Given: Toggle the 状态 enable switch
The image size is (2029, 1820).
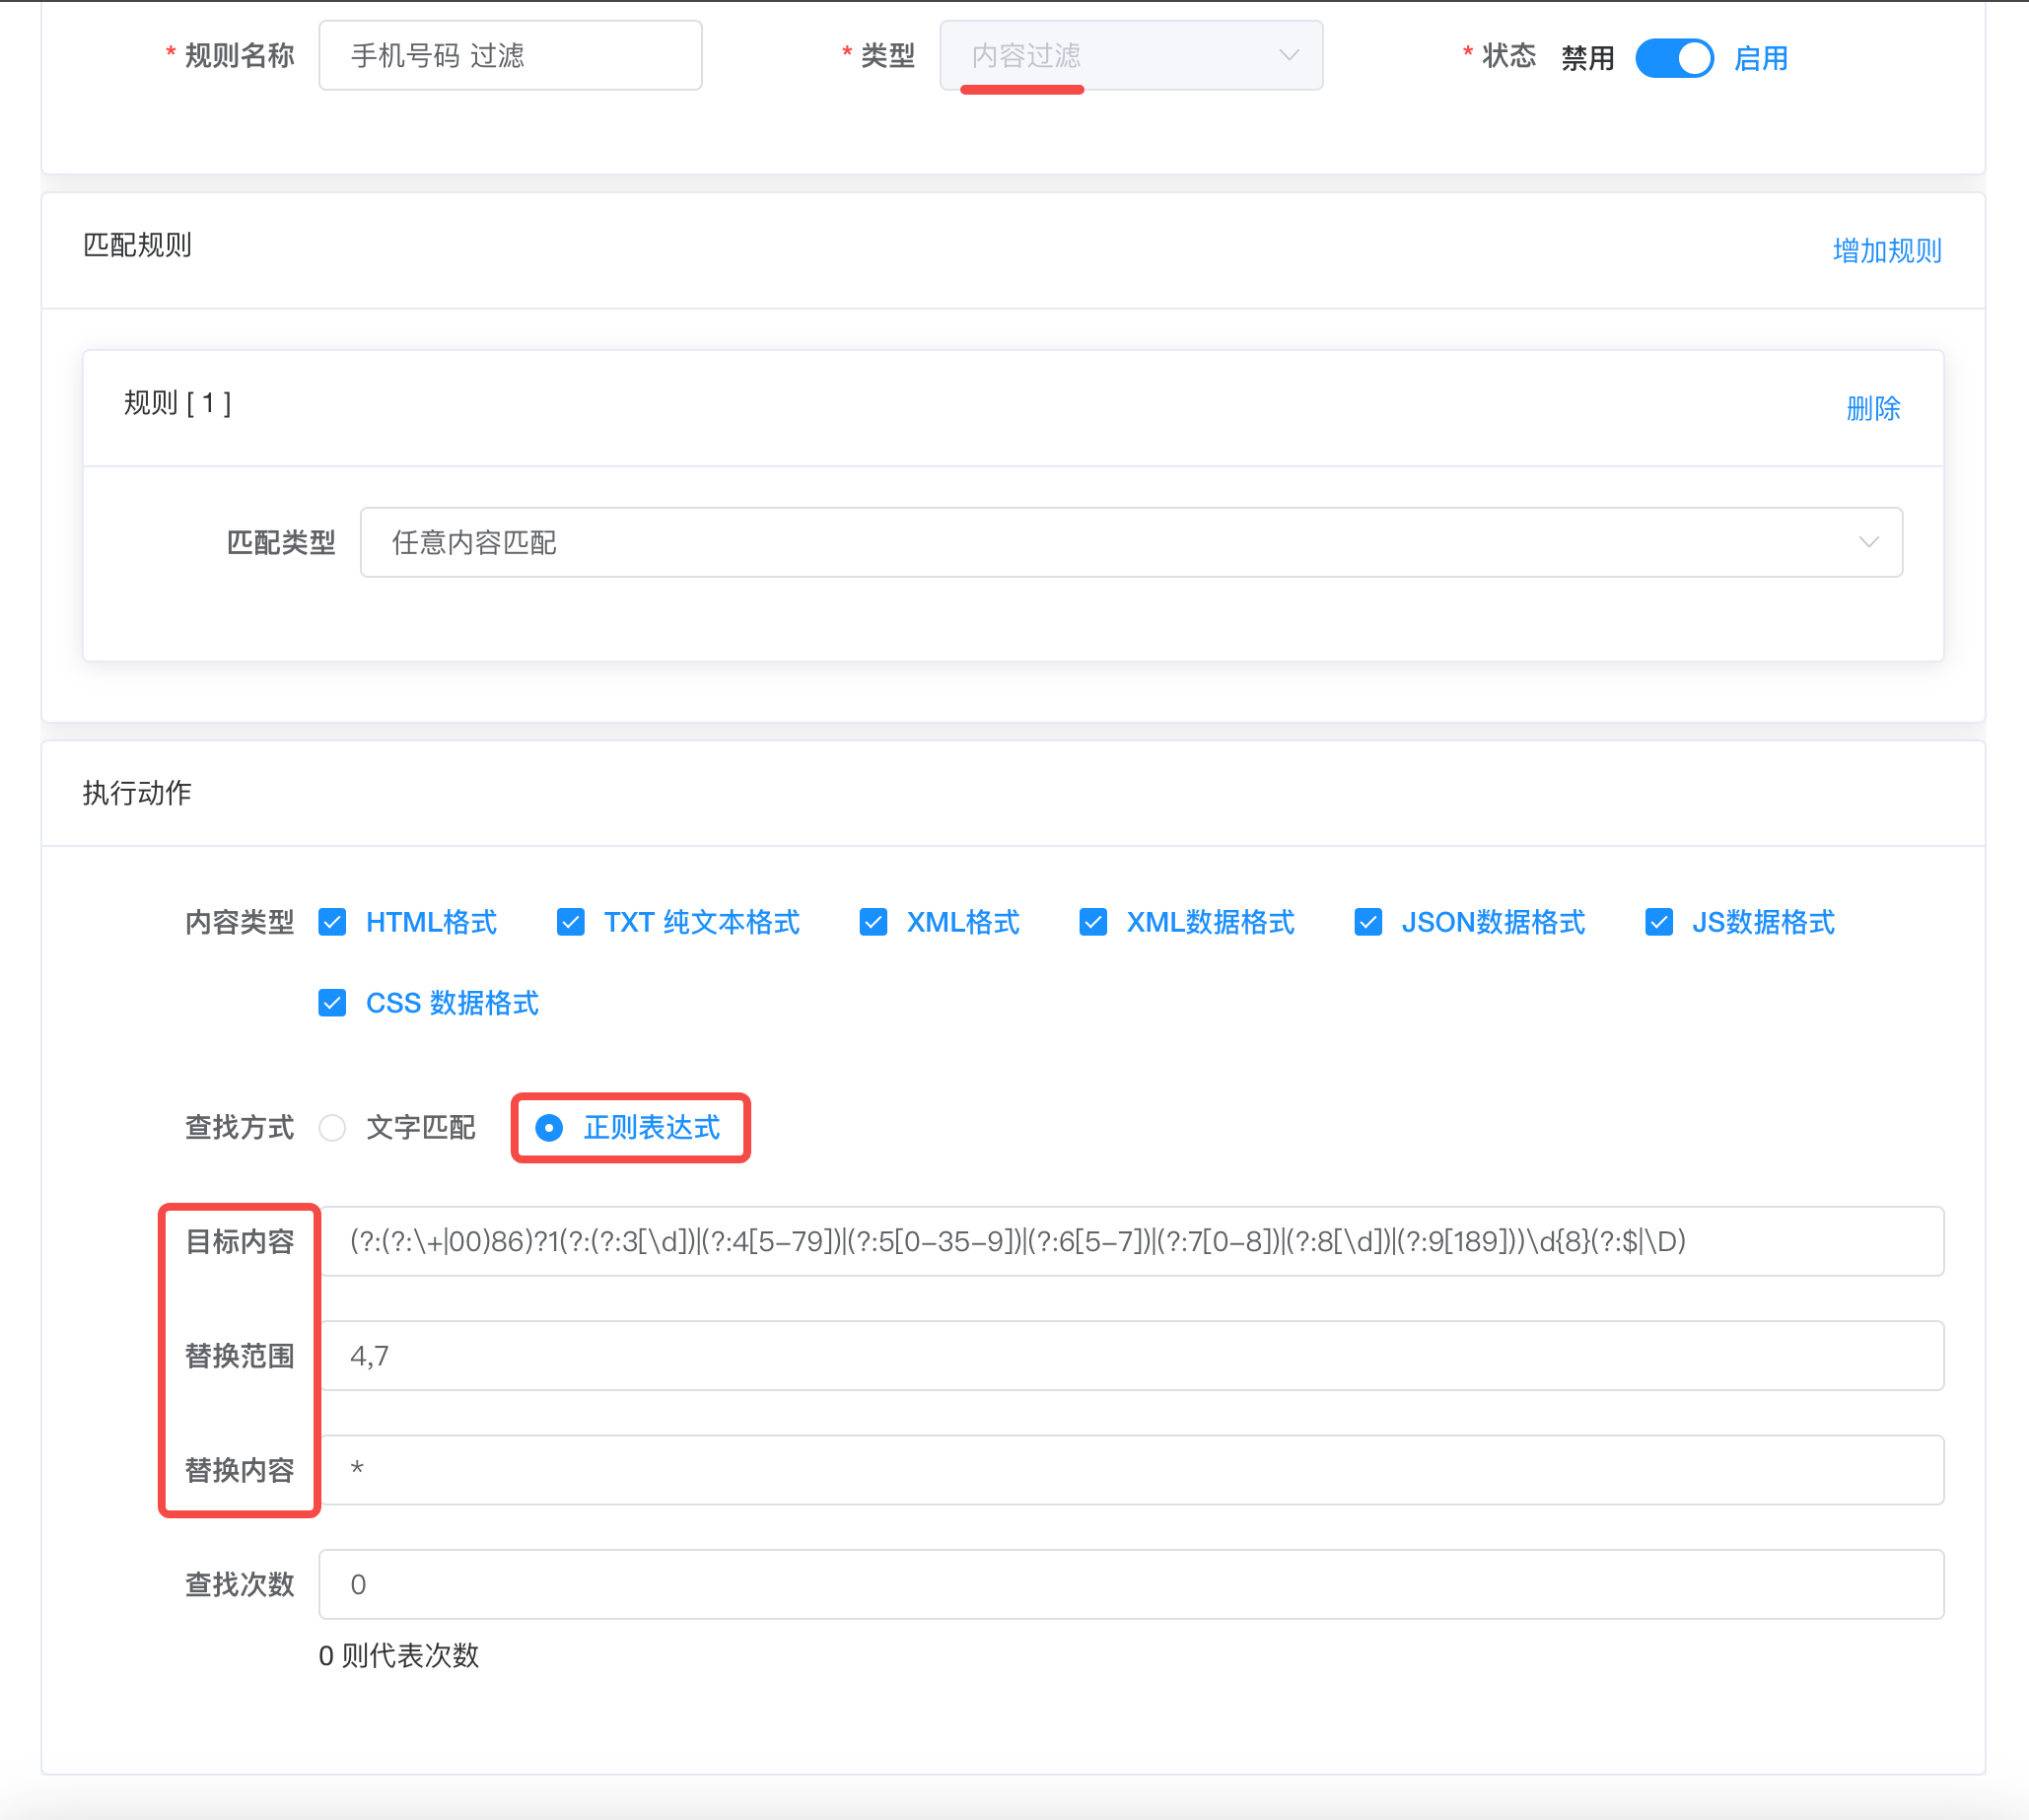Looking at the screenshot, I should pyautogui.click(x=1674, y=58).
